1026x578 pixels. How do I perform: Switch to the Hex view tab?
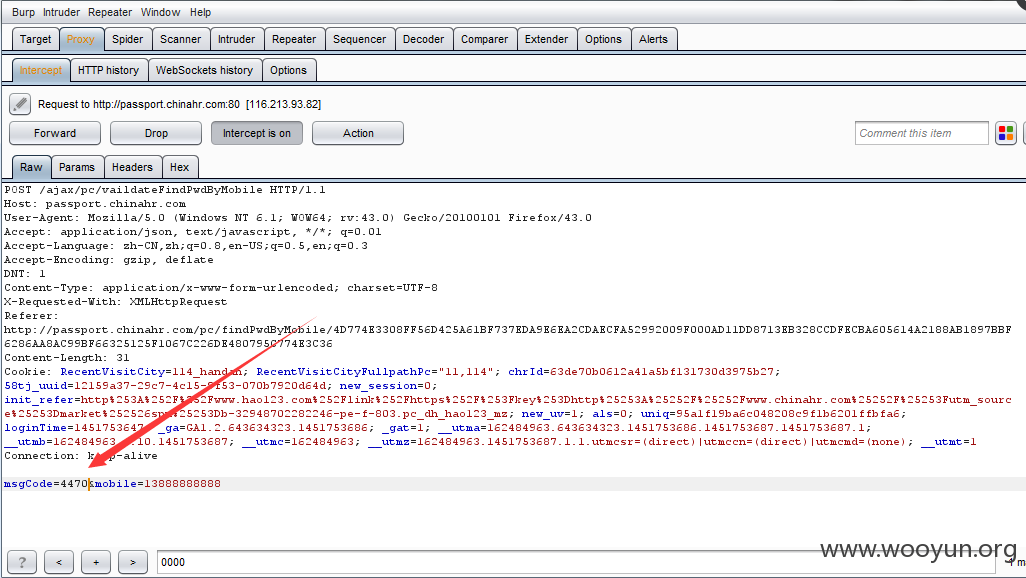(x=179, y=167)
